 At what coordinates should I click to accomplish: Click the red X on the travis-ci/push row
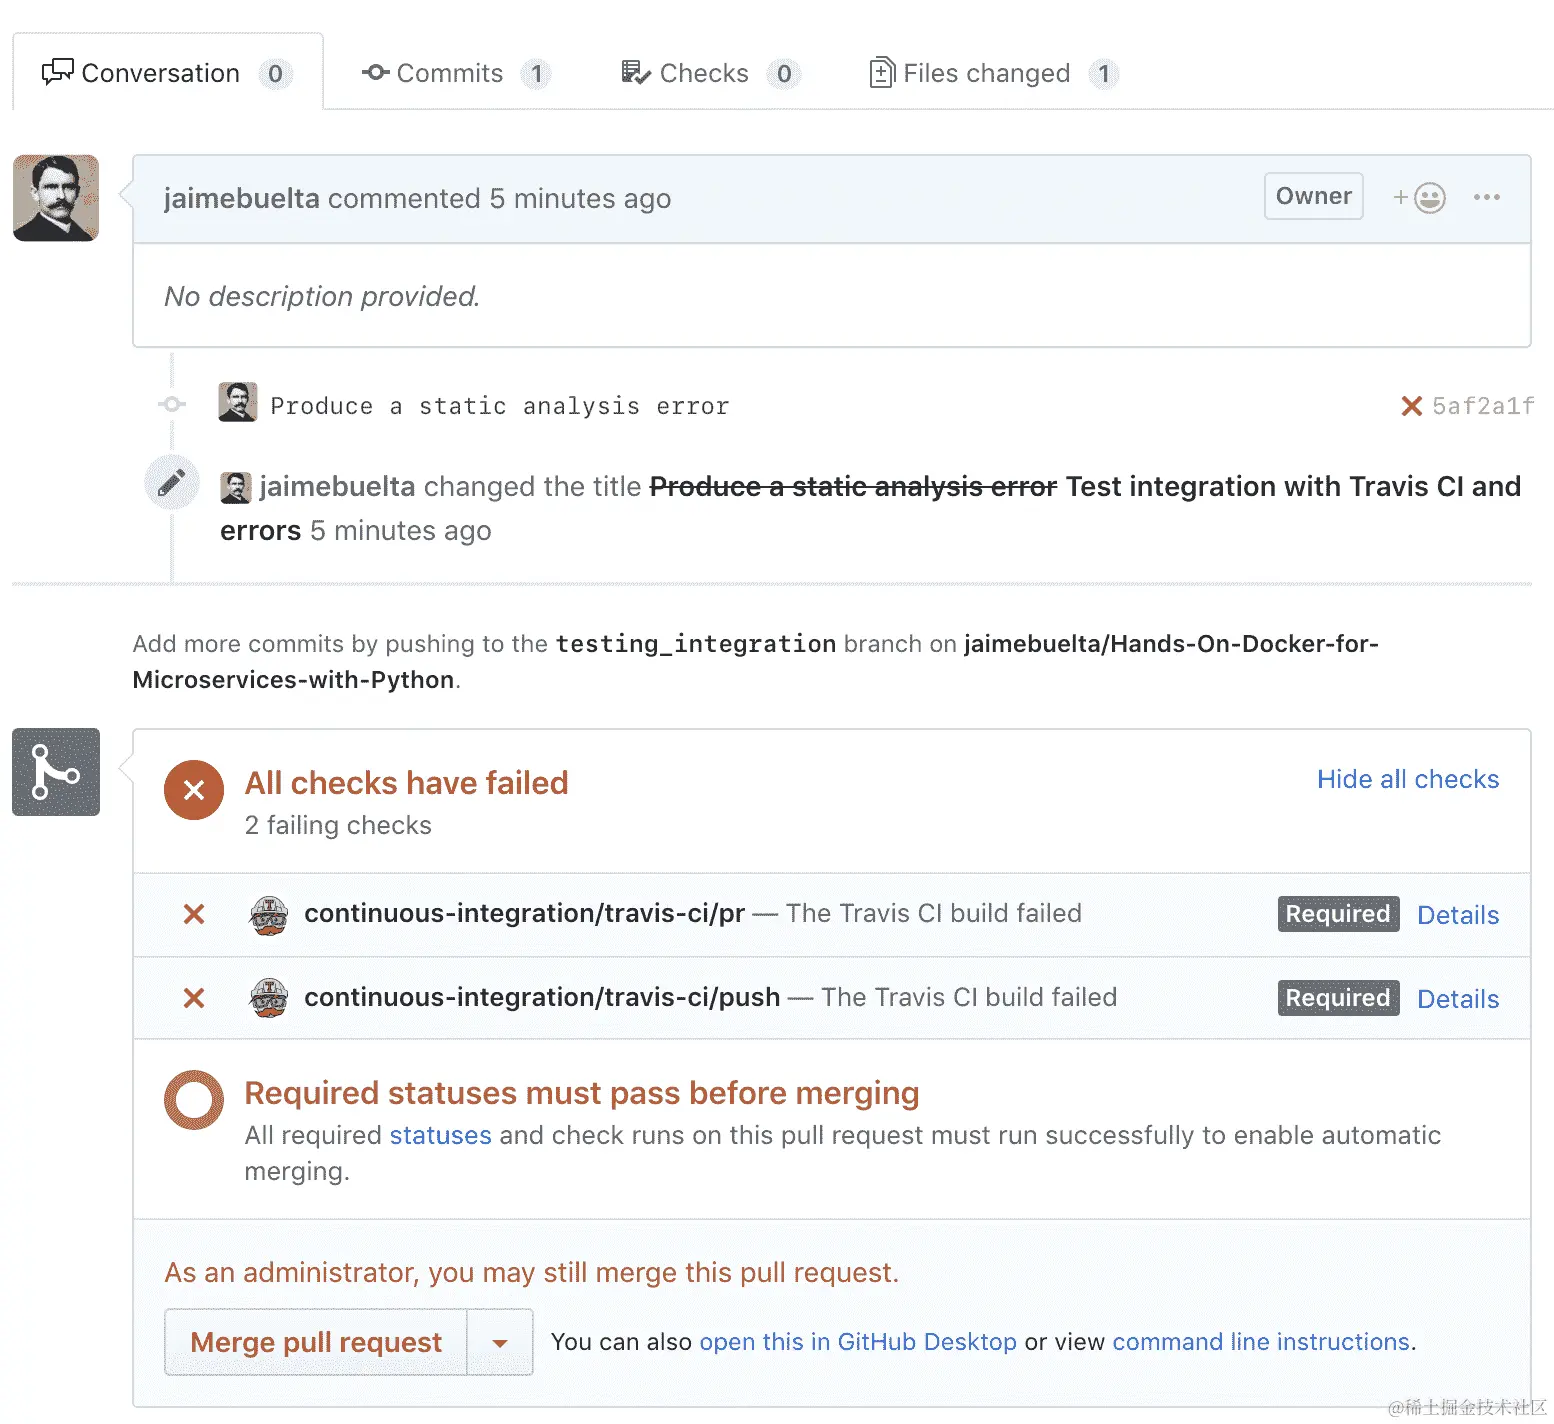(x=194, y=998)
